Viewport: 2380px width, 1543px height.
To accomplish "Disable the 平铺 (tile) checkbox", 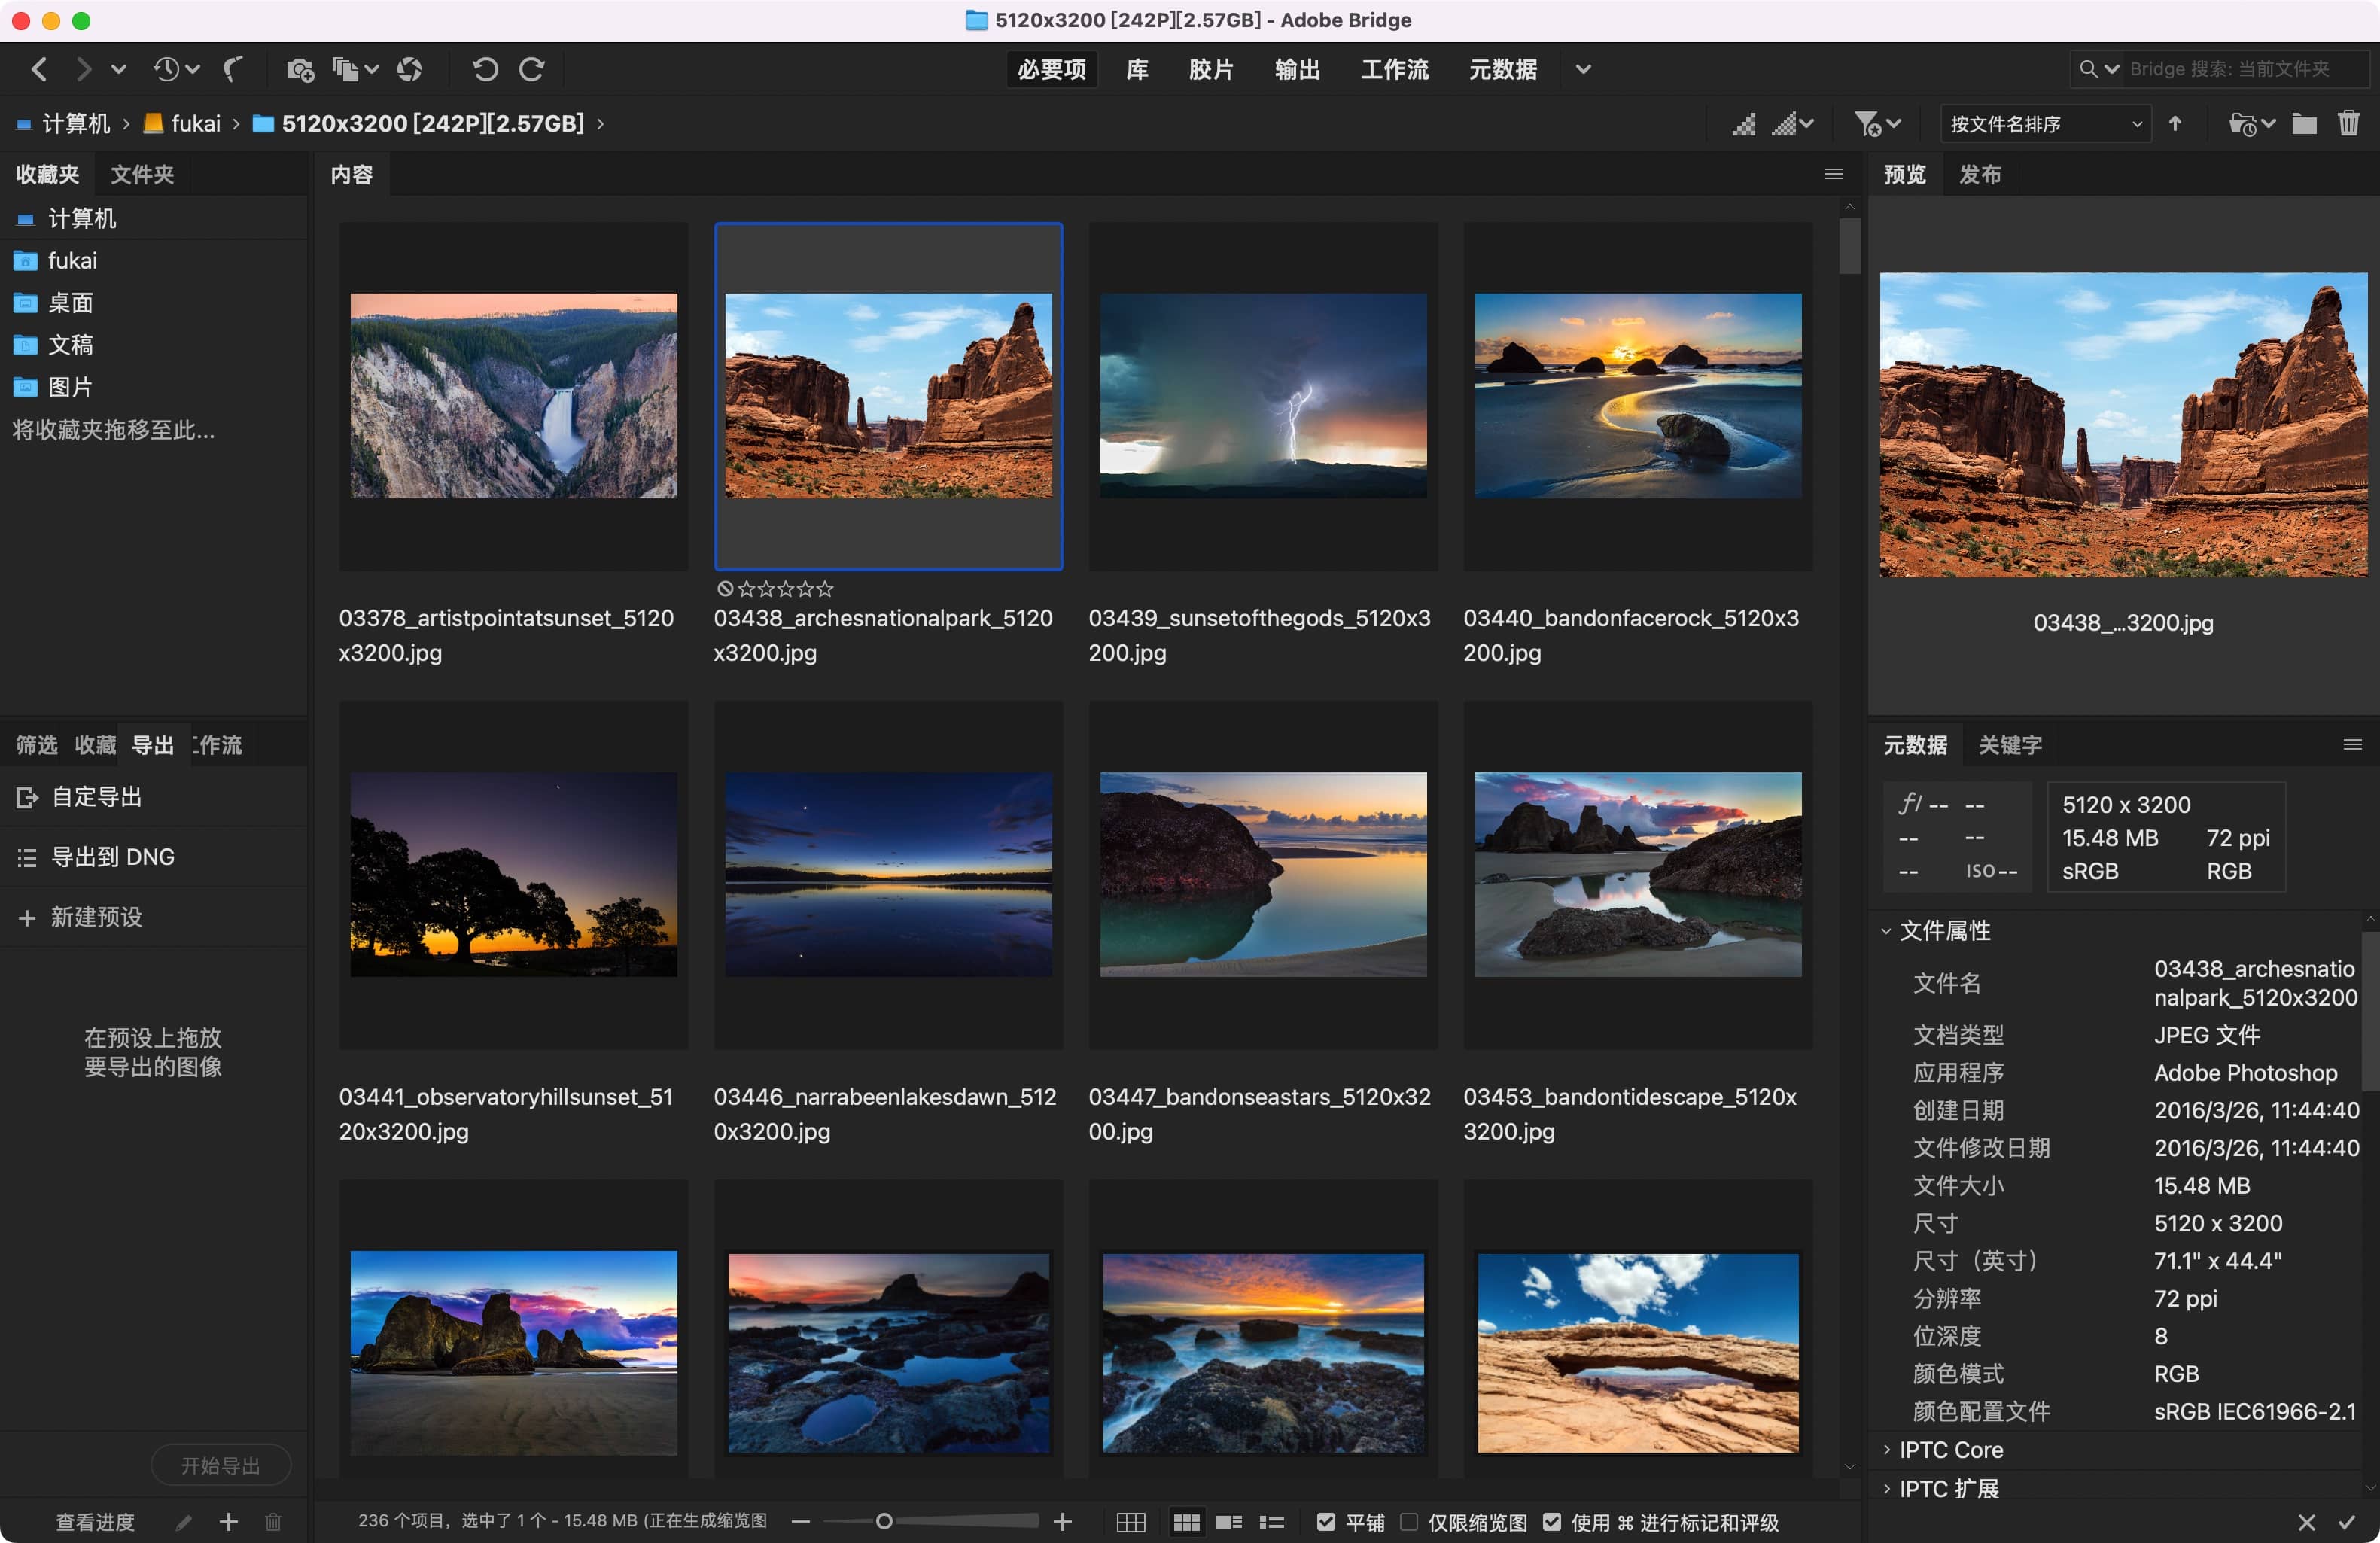I will [x=1326, y=1522].
